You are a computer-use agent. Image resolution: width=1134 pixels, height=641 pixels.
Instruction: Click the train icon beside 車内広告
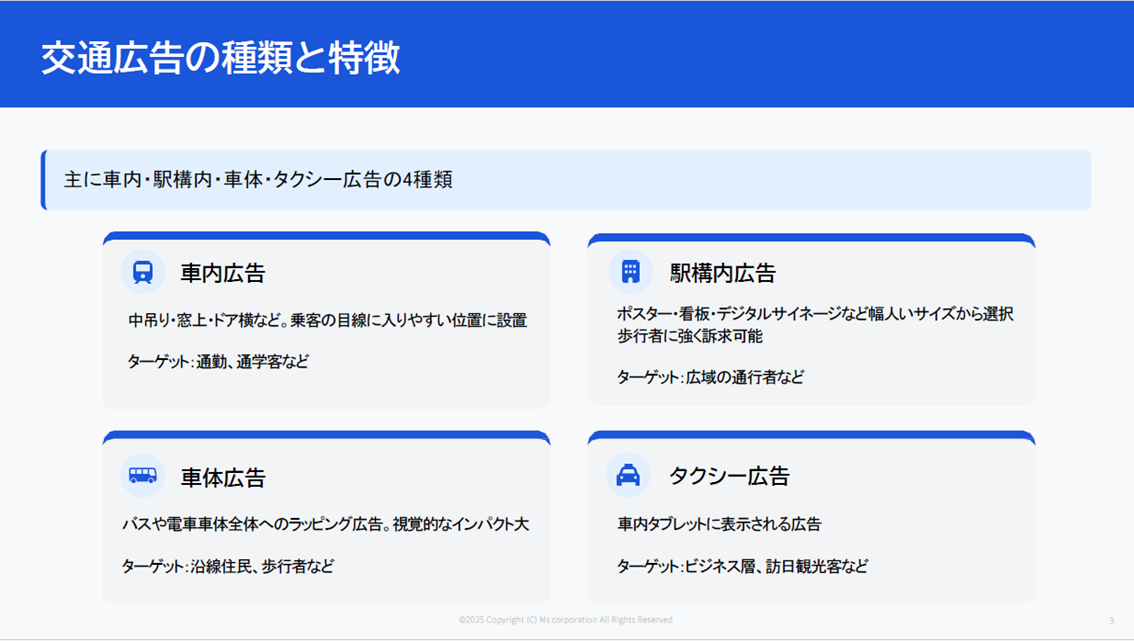coord(143,272)
